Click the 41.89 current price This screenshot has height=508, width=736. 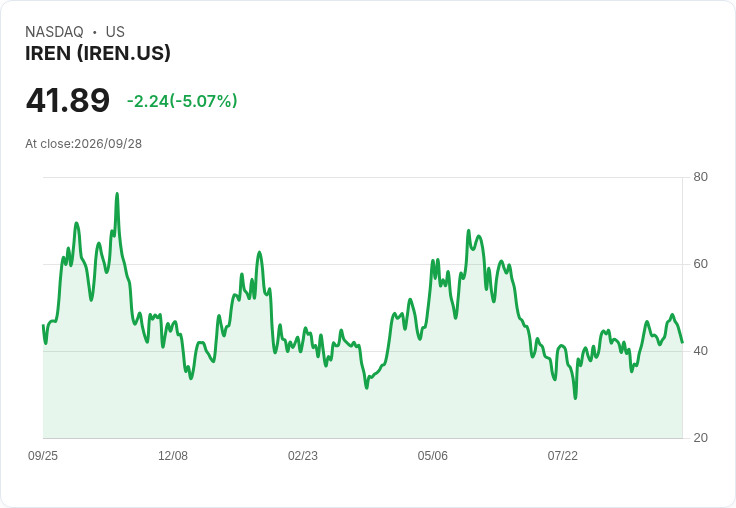click(x=68, y=100)
